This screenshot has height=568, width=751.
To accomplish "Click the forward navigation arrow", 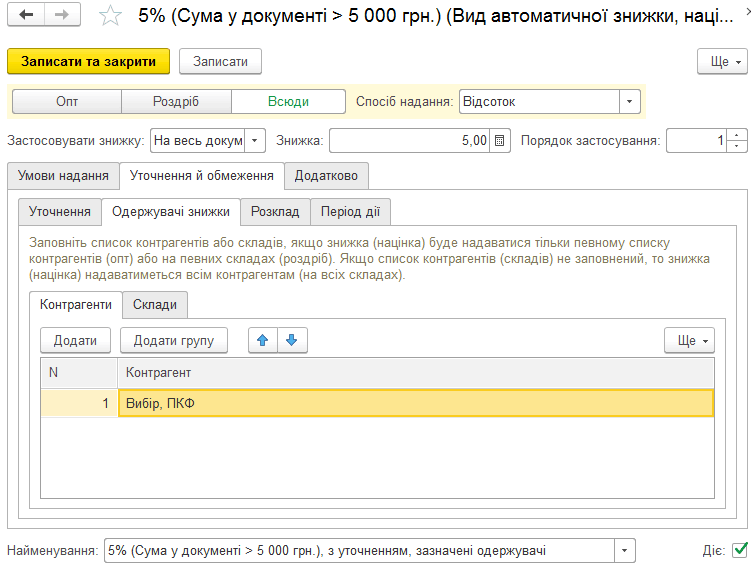I will (x=62, y=15).
